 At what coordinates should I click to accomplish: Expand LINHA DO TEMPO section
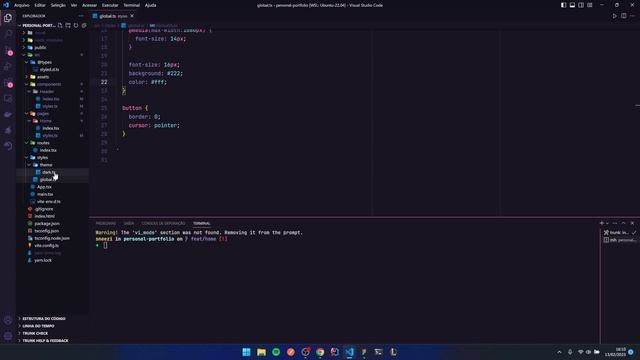(38, 326)
